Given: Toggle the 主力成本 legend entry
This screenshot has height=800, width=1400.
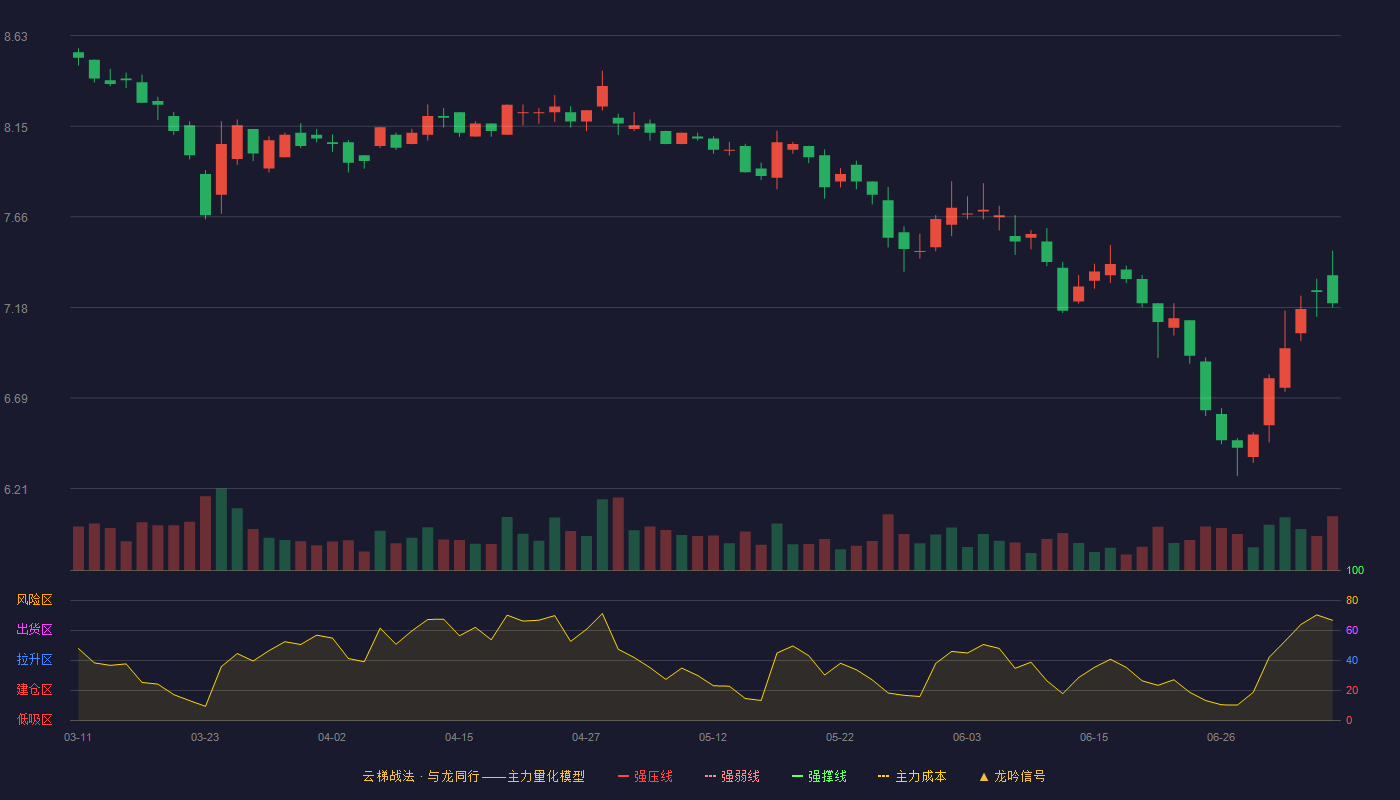Looking at the screenshot, I should [911, 776].
